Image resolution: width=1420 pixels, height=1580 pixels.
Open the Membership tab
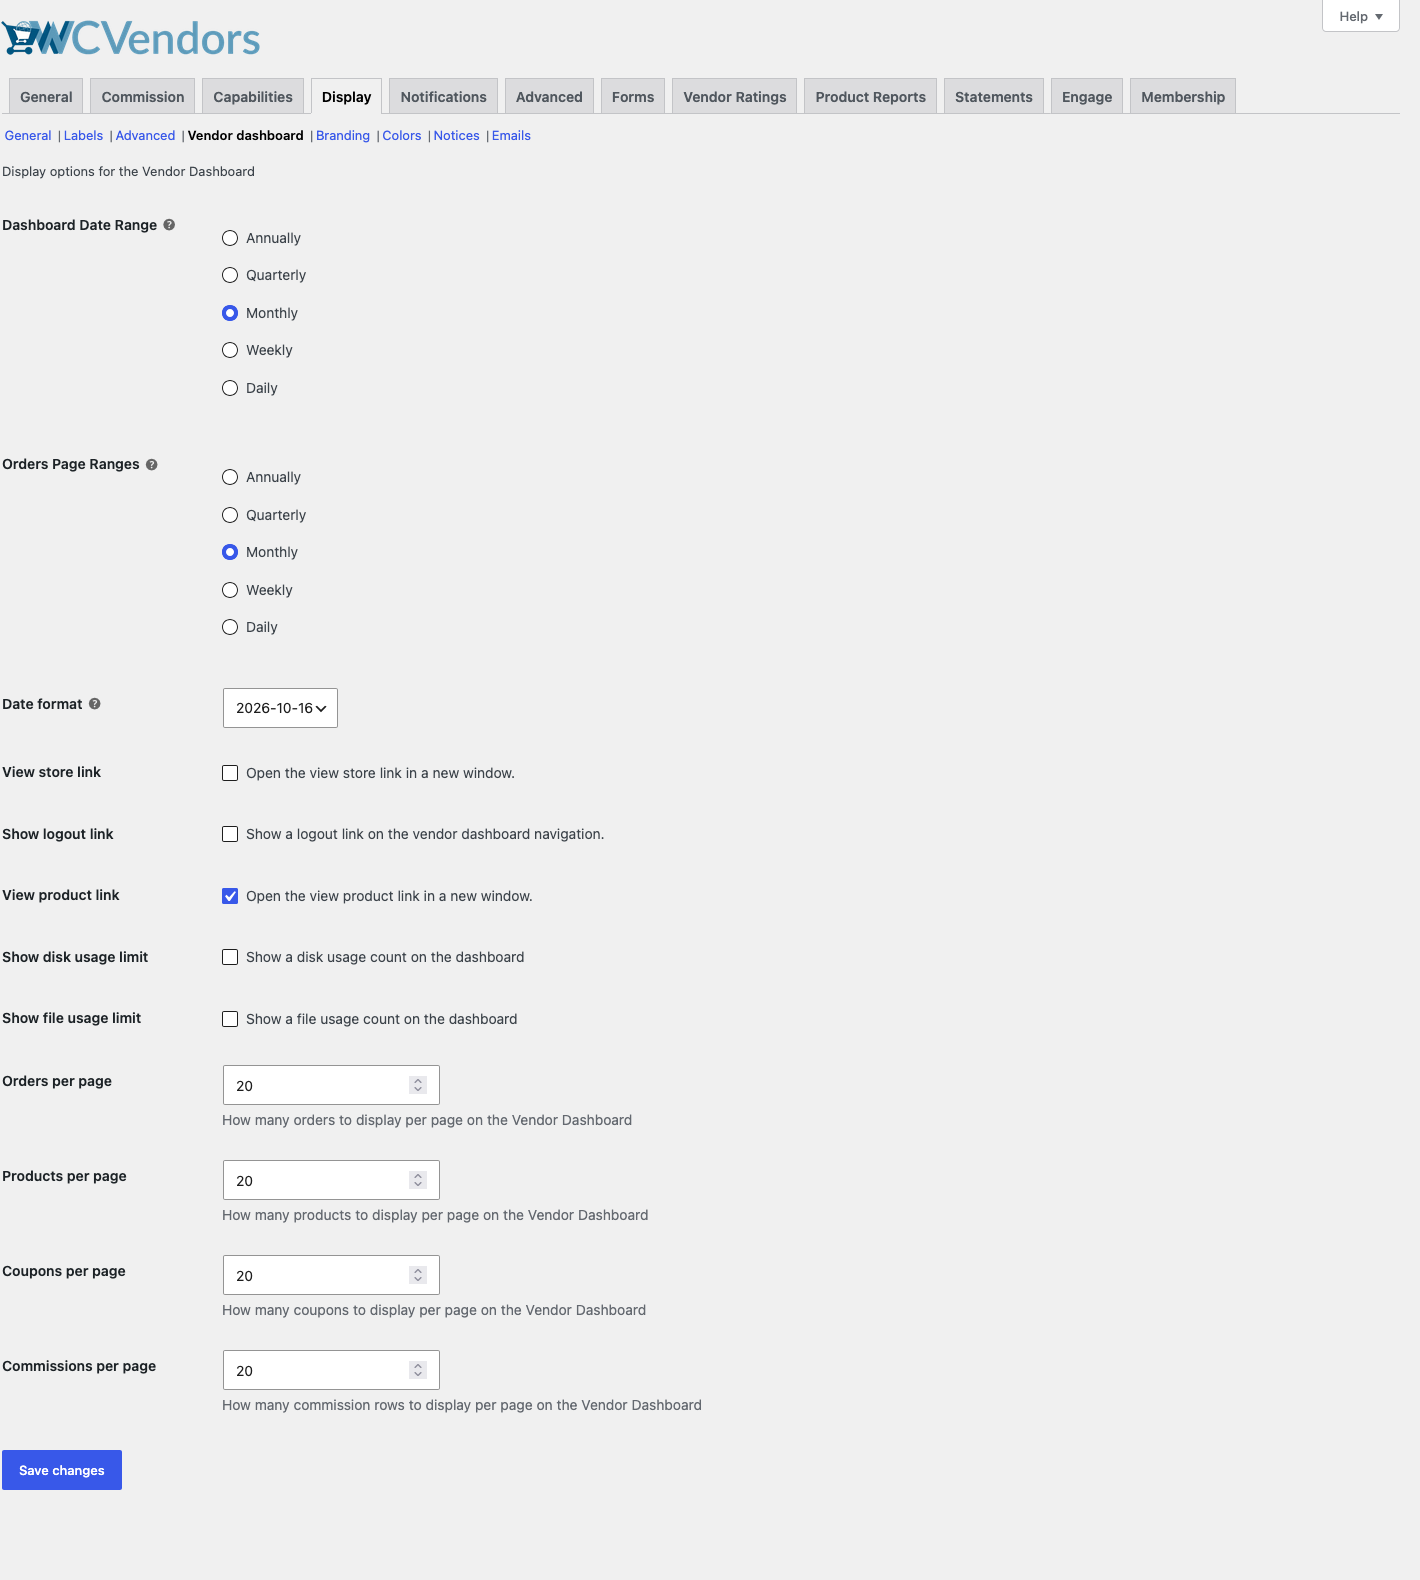point(1183,97)
